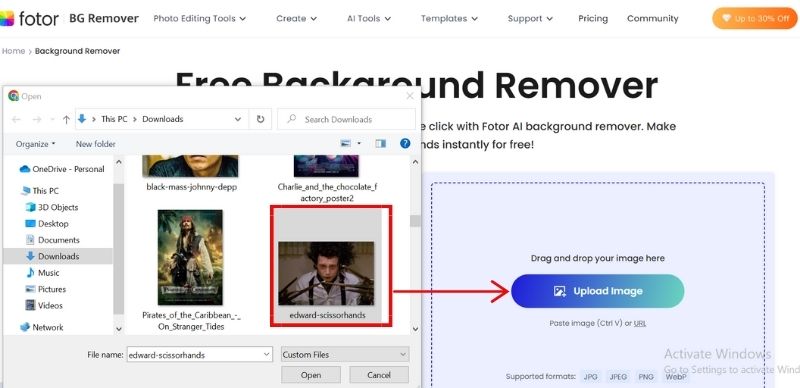The height and width of the screenshot is (388, 800).
Task: Click the diamond icon in discount banner
Action: [x=726, y=18]
